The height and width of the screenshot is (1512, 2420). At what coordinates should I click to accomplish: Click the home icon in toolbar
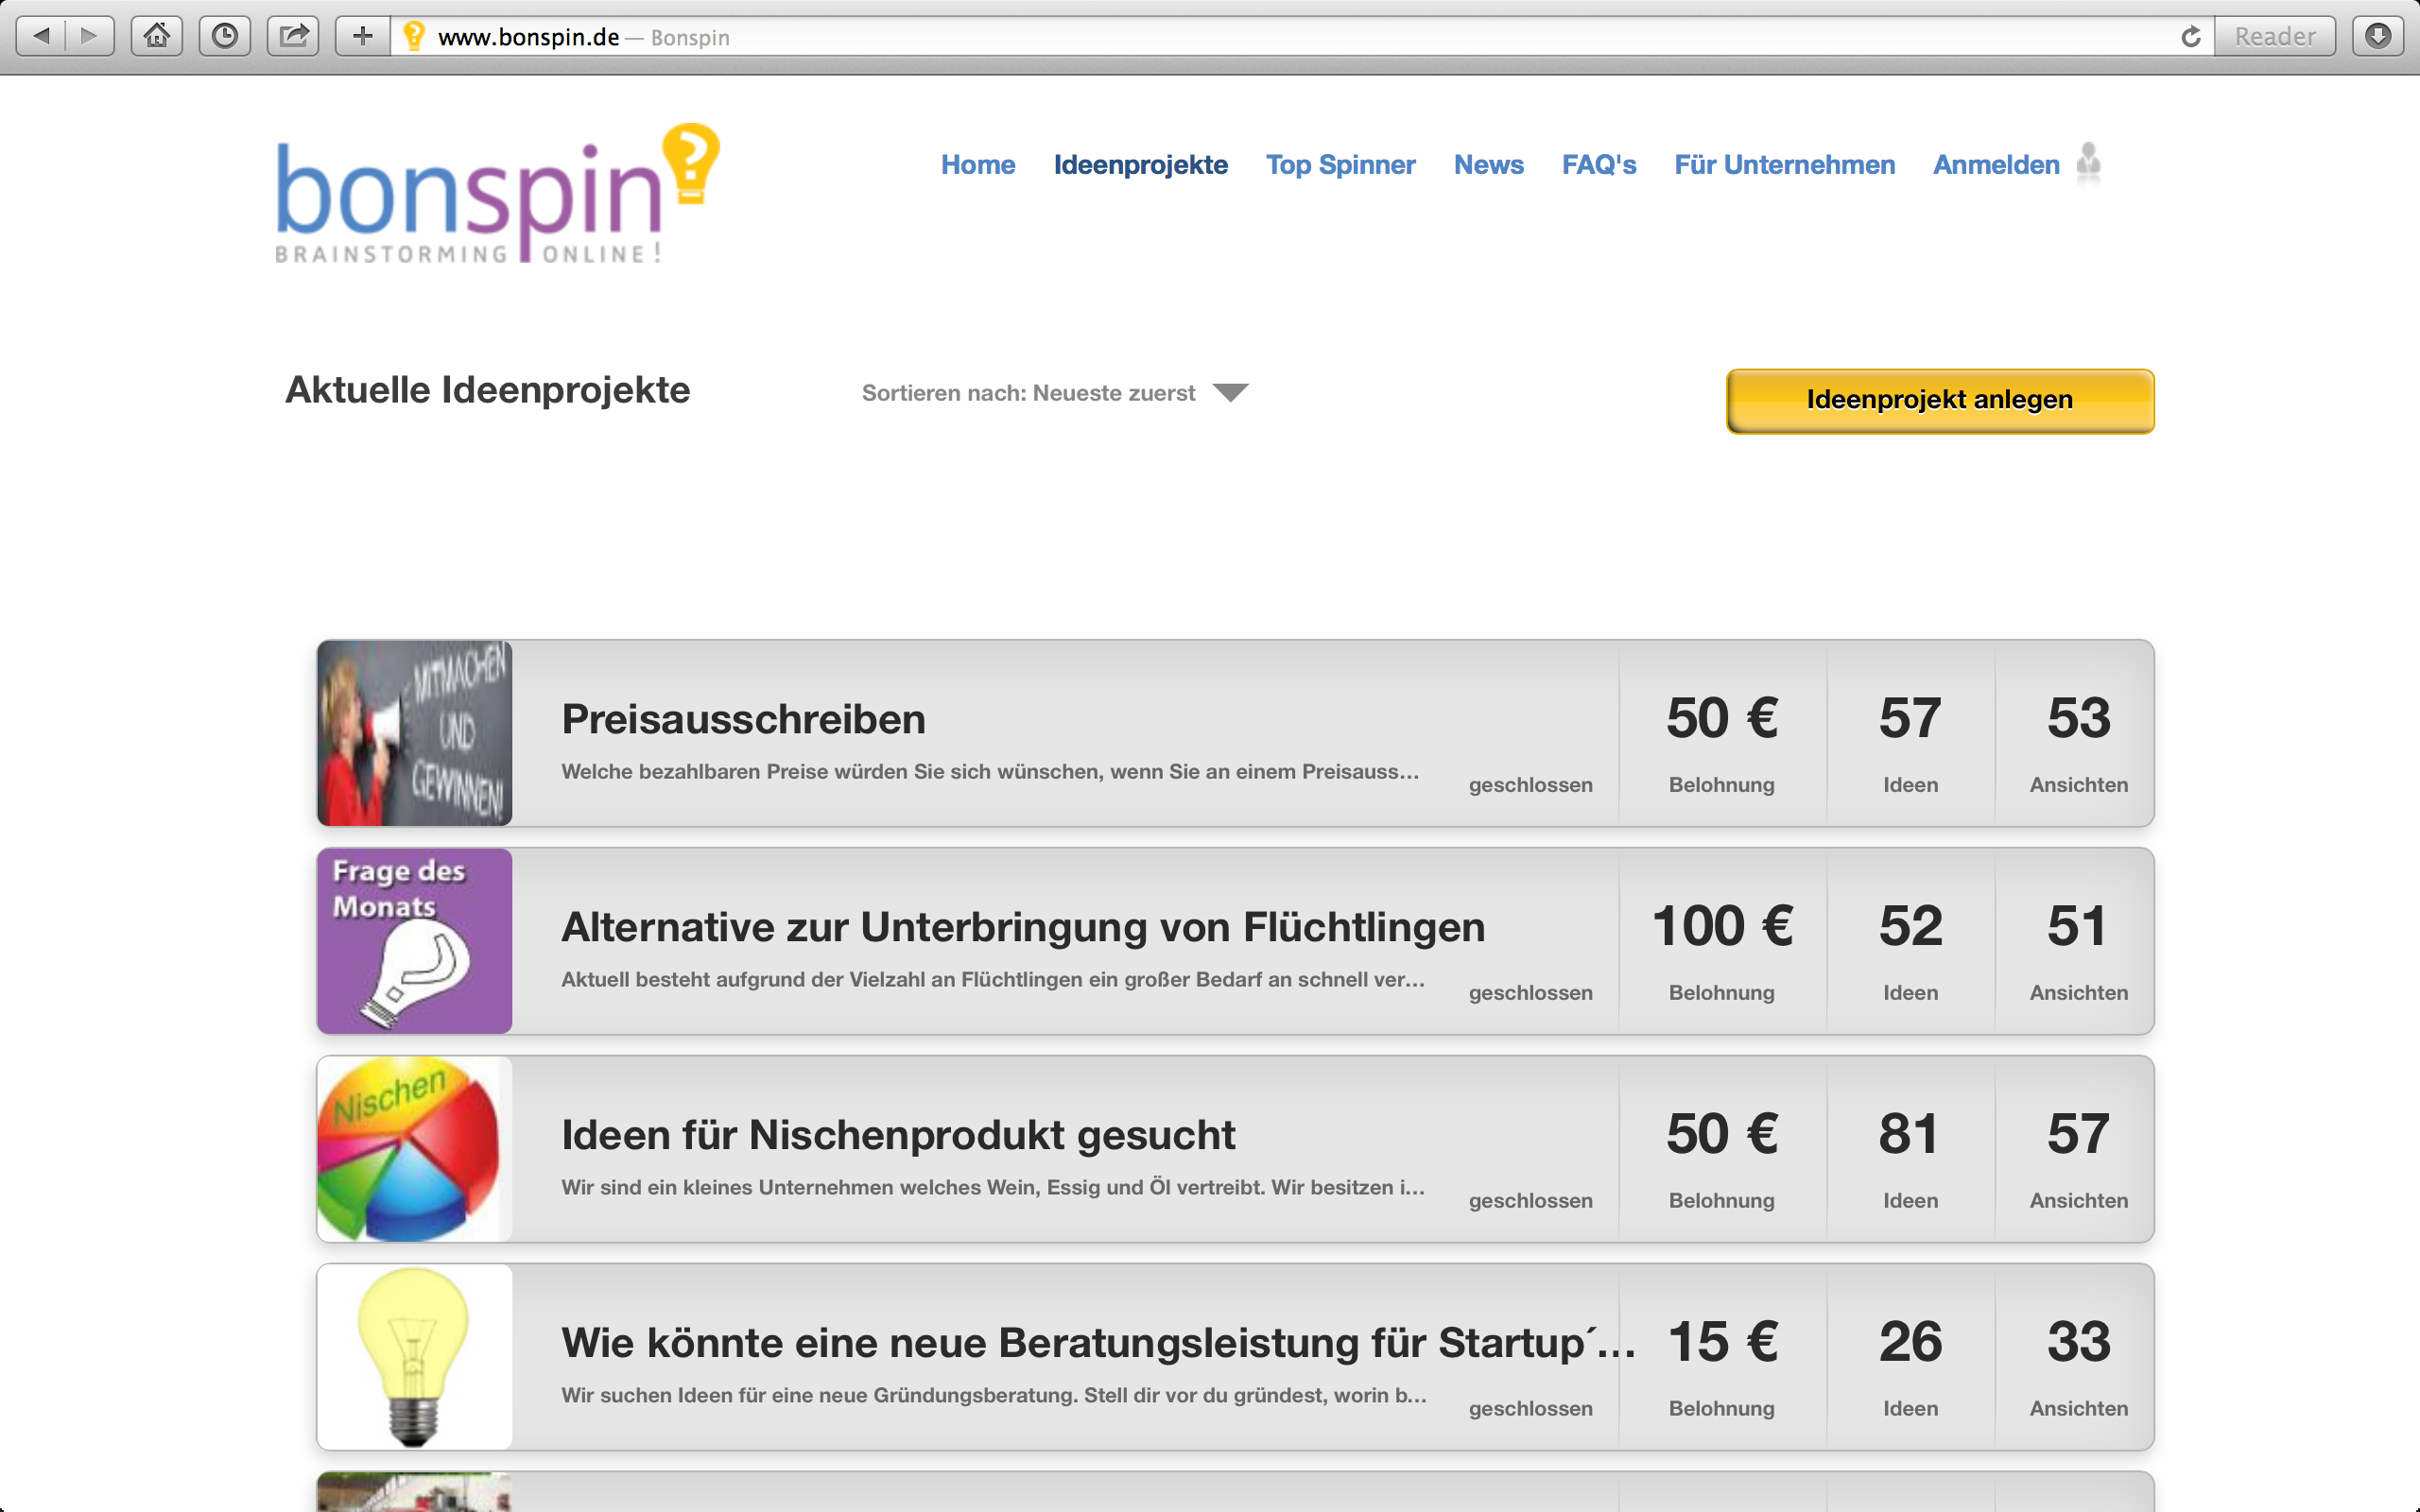click(x=157, y=37)
